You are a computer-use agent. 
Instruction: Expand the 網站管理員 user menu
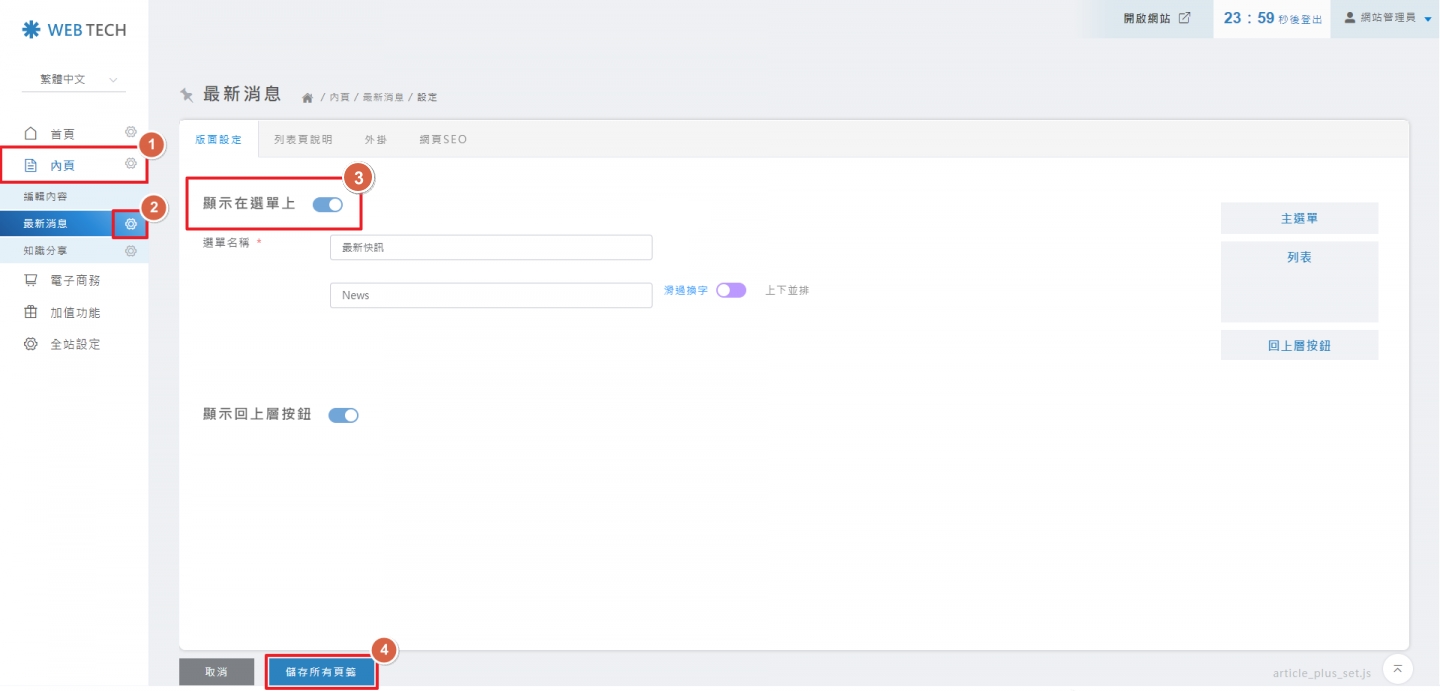click(x=1386, y=18)
